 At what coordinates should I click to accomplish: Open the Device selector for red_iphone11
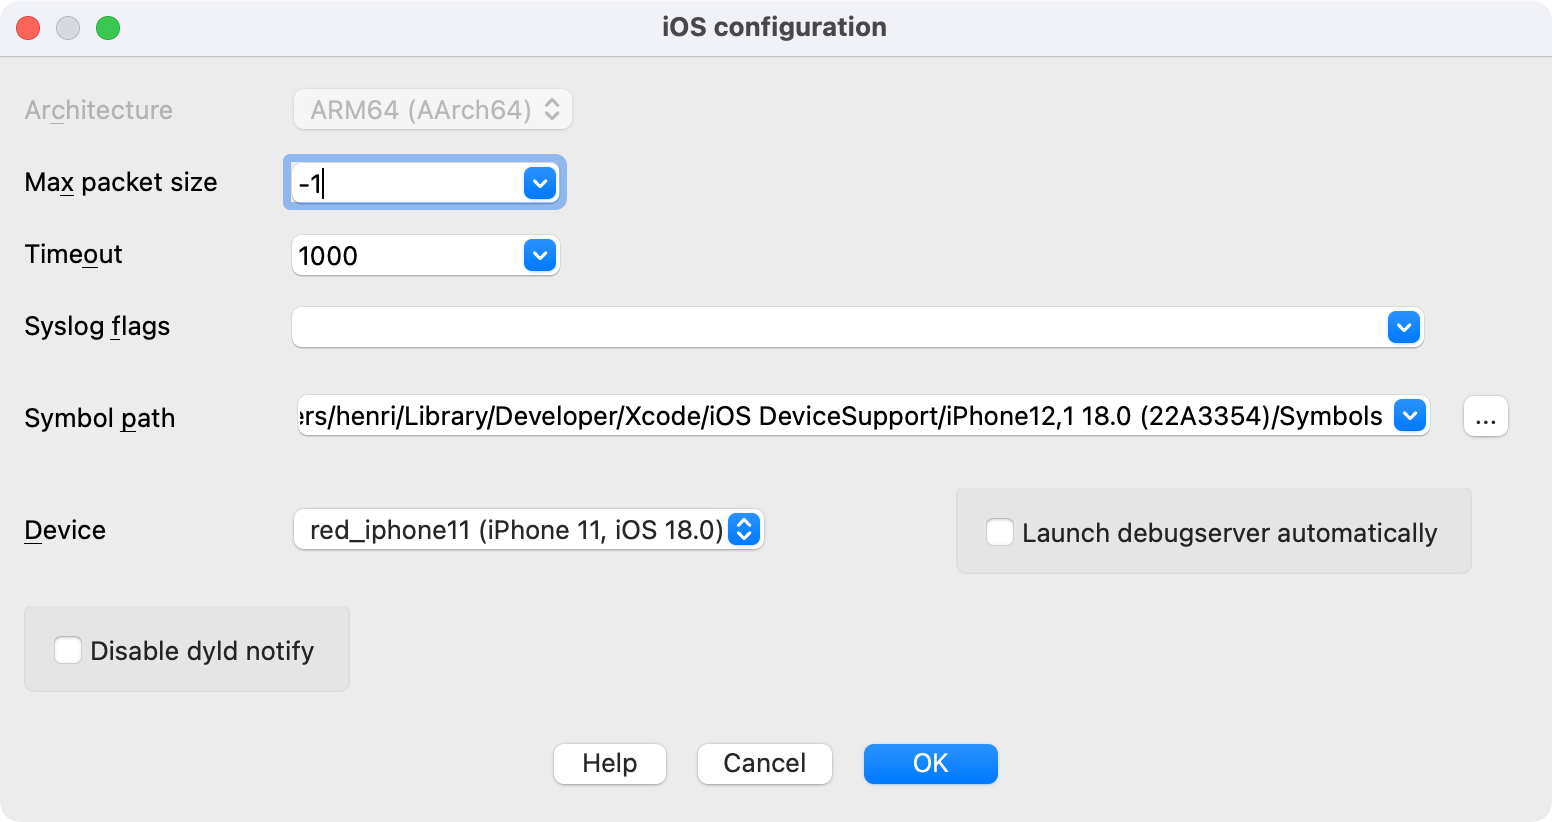point(743,530)
